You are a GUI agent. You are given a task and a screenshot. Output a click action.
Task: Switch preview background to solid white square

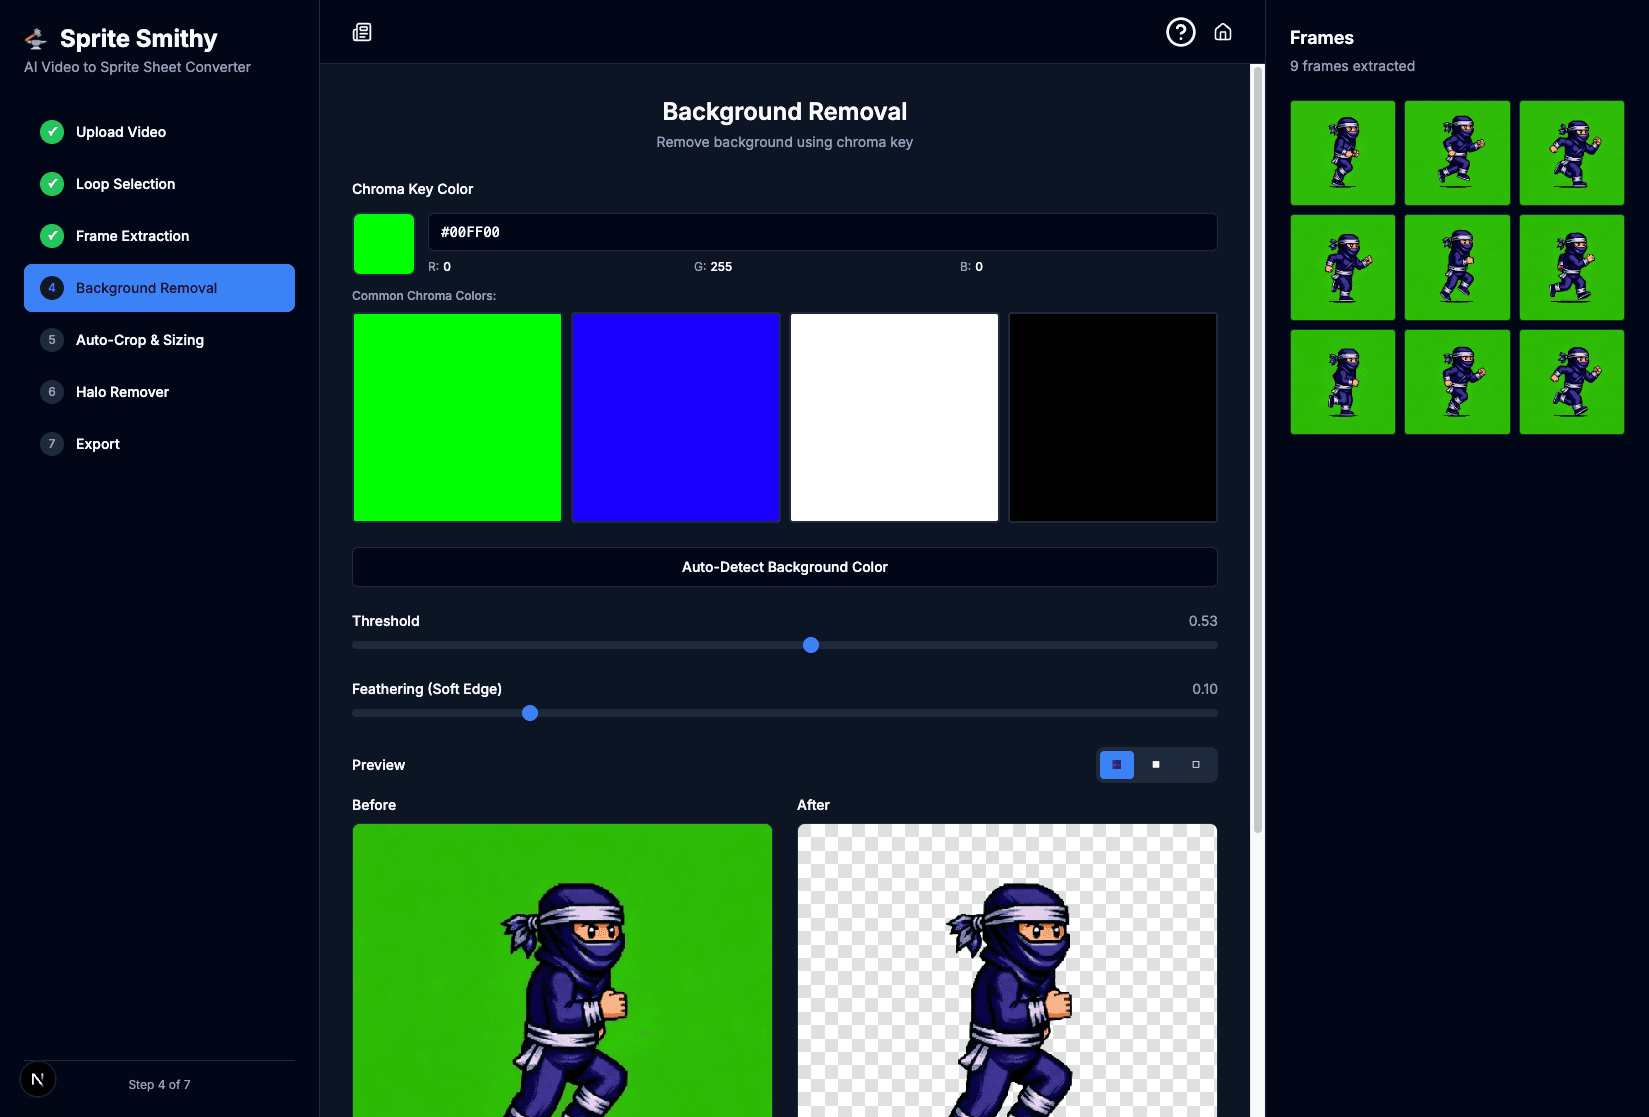click(1156, 765)
